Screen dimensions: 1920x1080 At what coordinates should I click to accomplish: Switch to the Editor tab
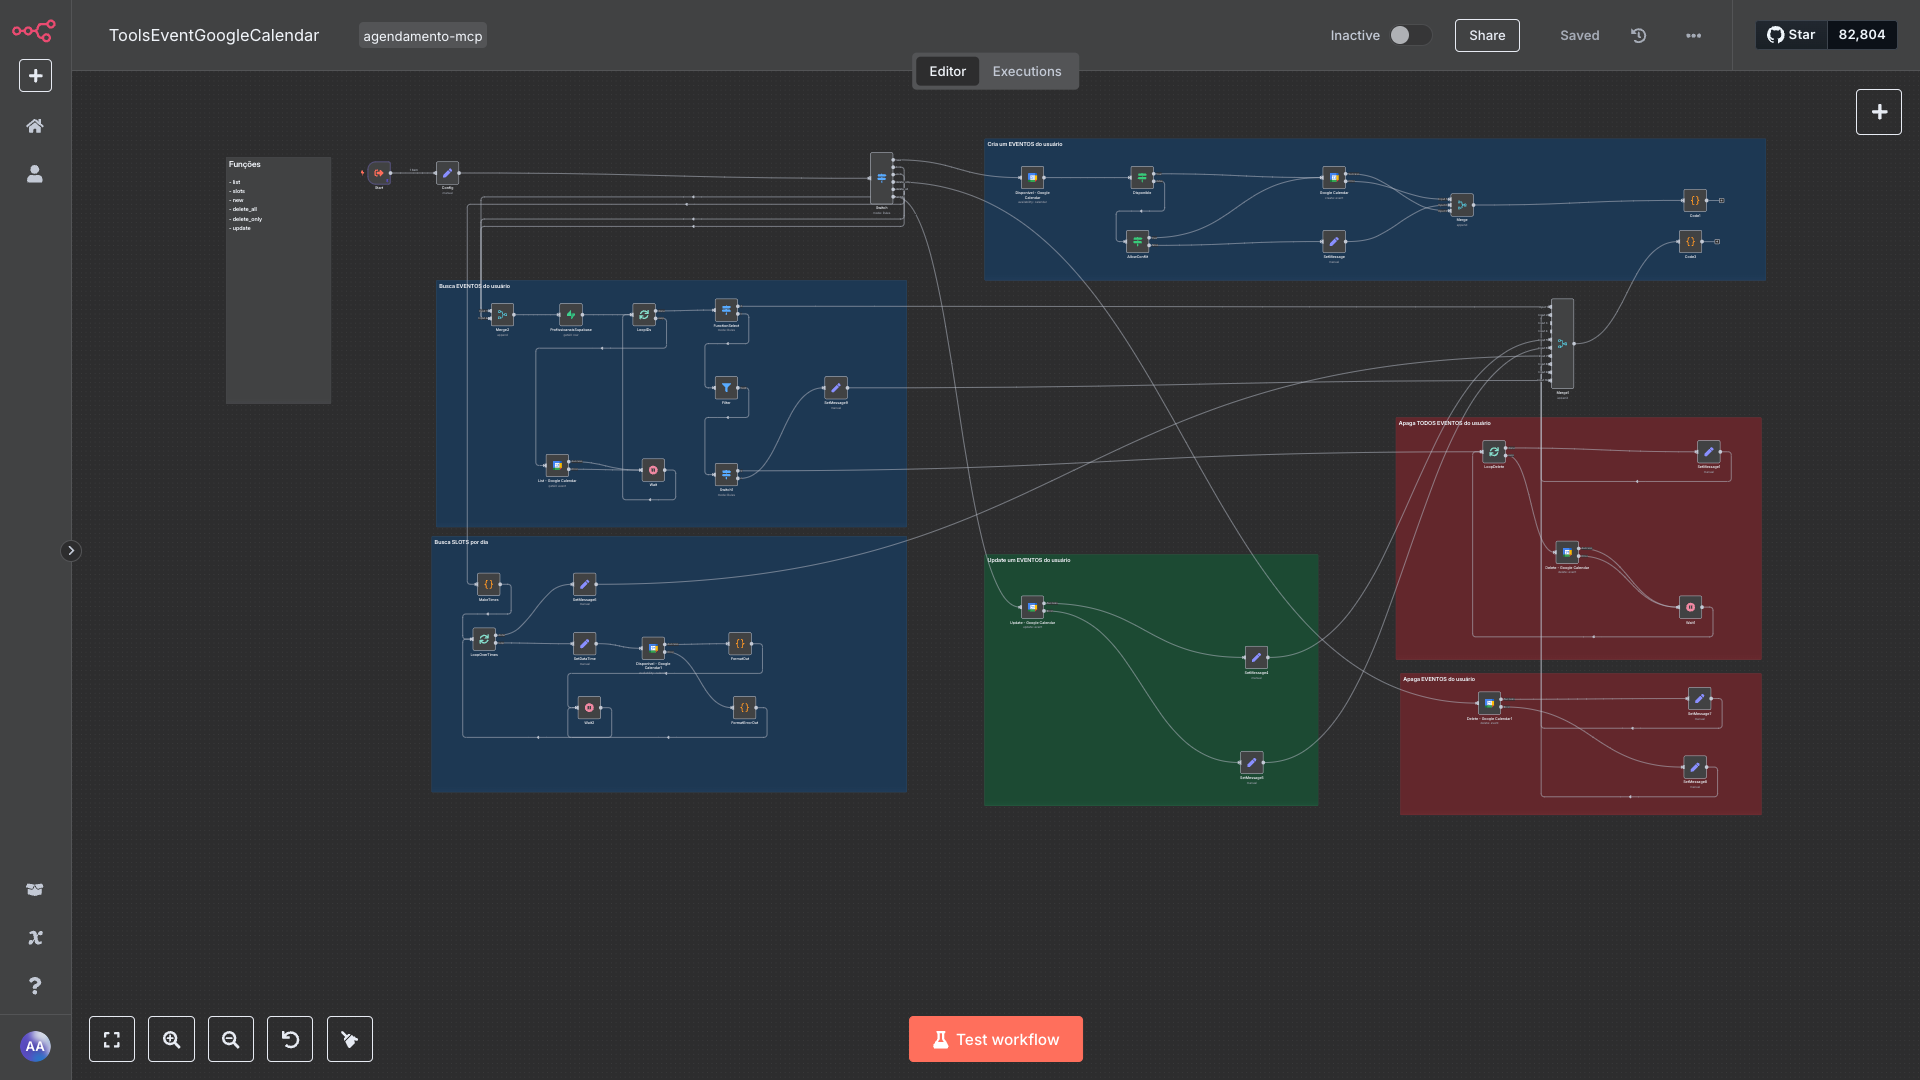947,71
